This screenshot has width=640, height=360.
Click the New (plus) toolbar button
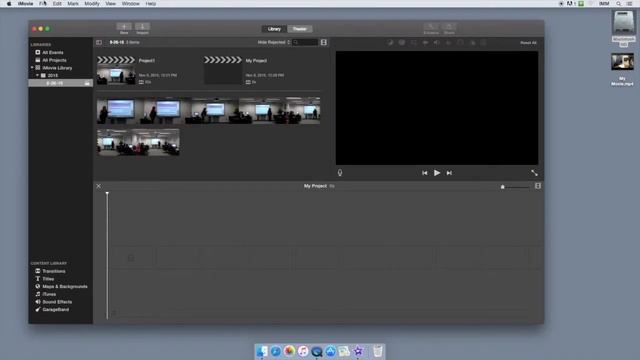tap(124, 28)
